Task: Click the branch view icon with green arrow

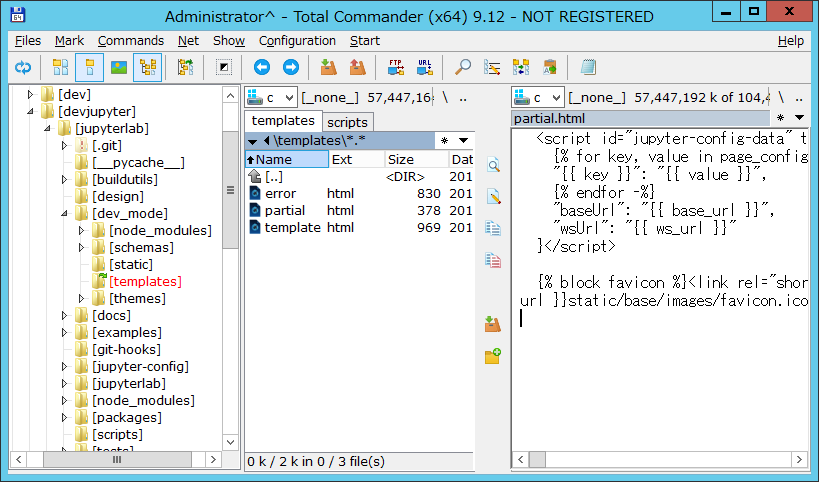Action: point(185,67)
